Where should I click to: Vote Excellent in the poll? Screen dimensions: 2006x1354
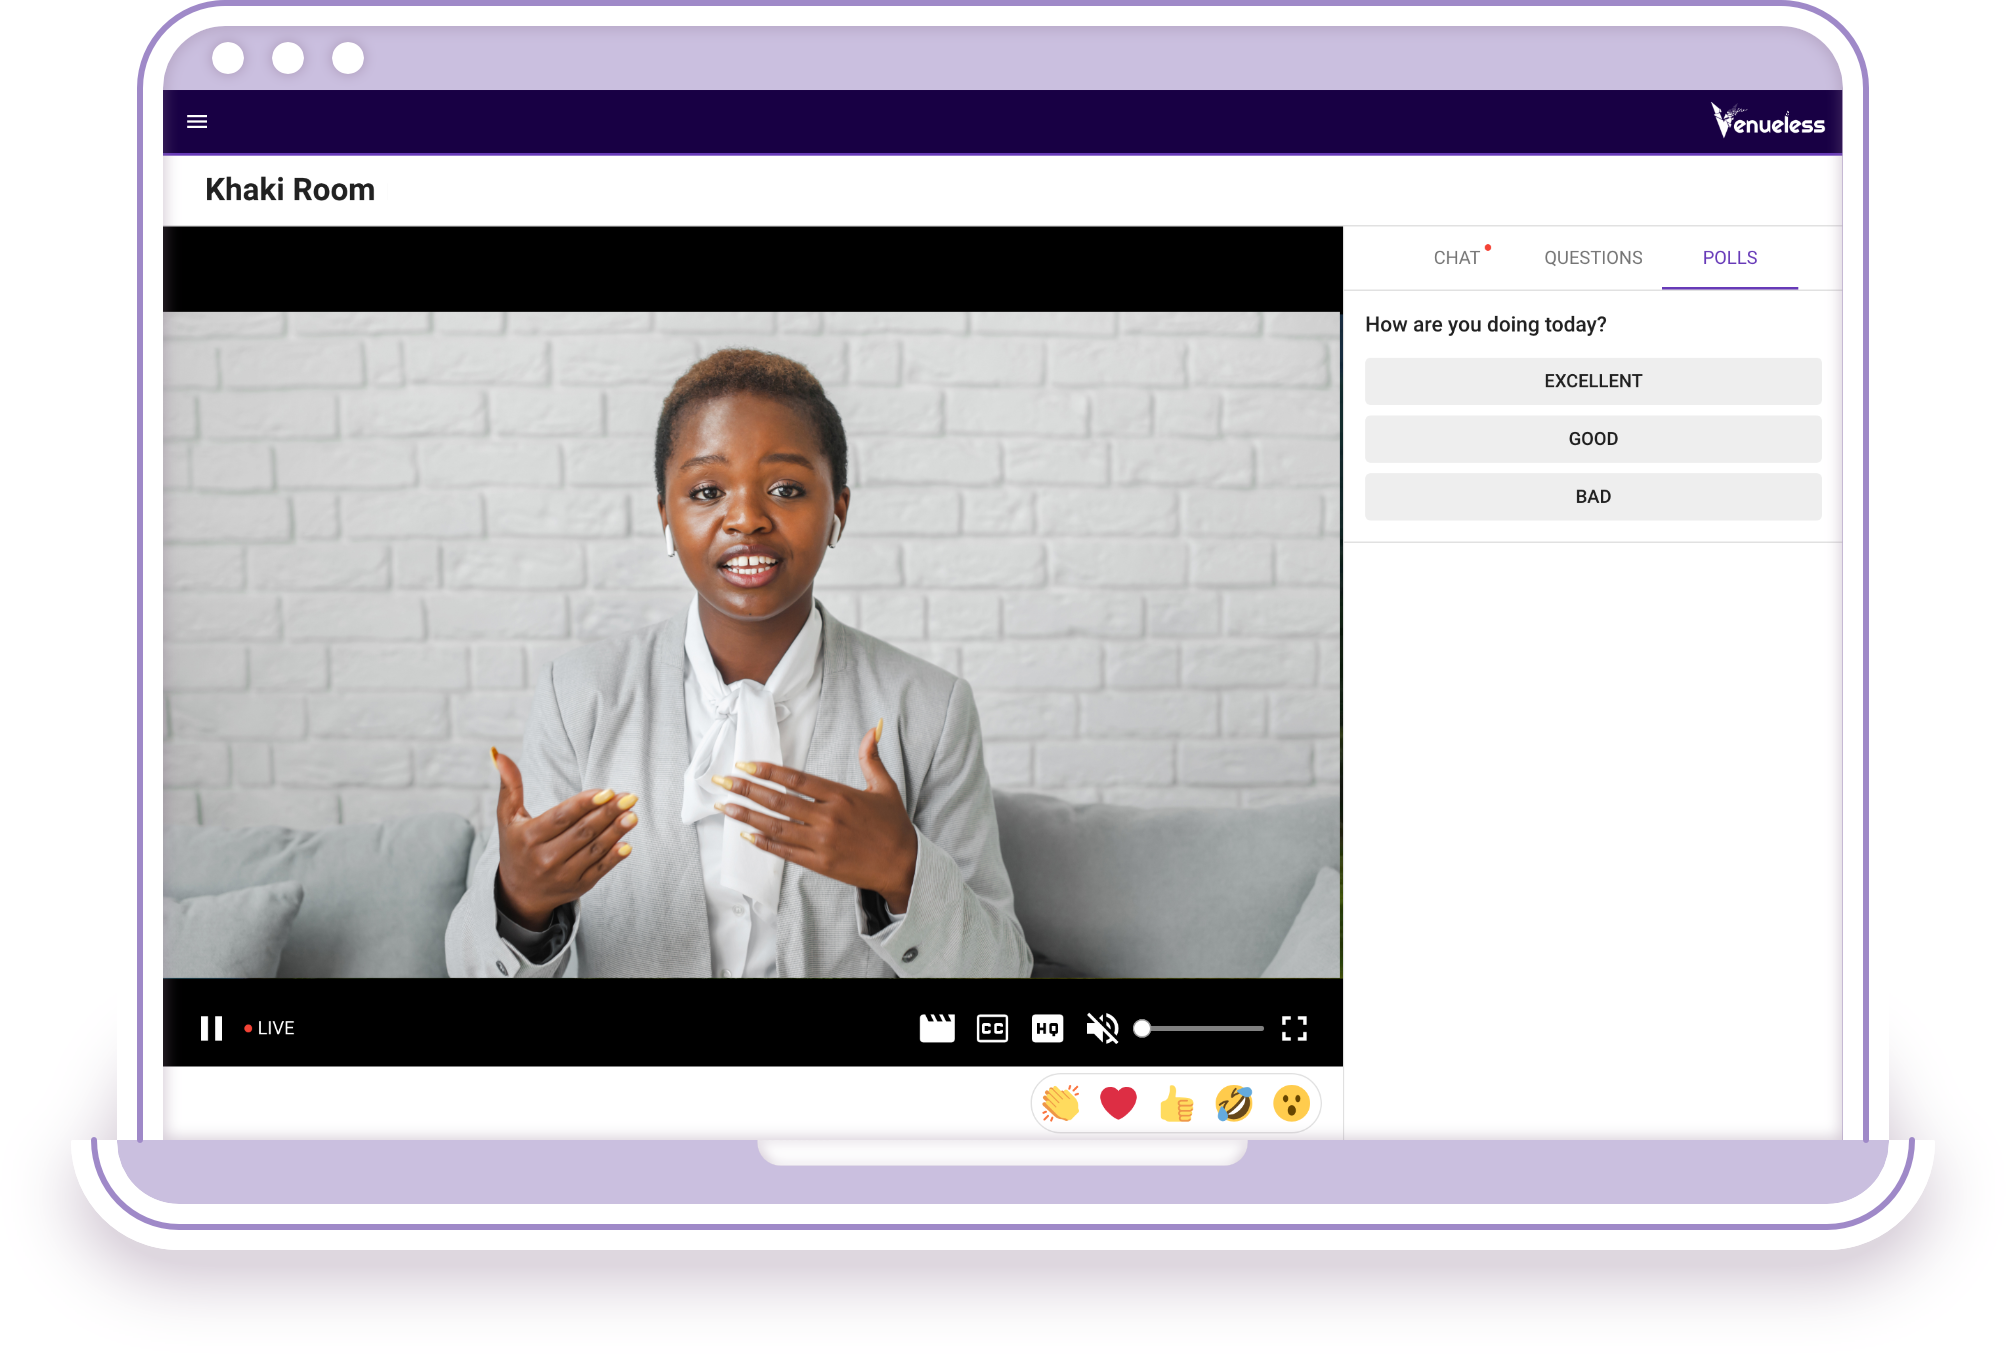[x=1593, y=381]
